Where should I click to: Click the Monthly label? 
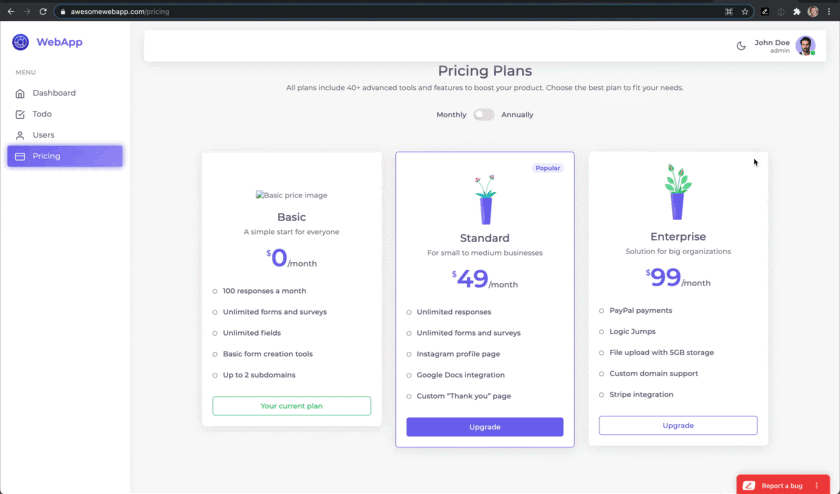pos(451,115)
